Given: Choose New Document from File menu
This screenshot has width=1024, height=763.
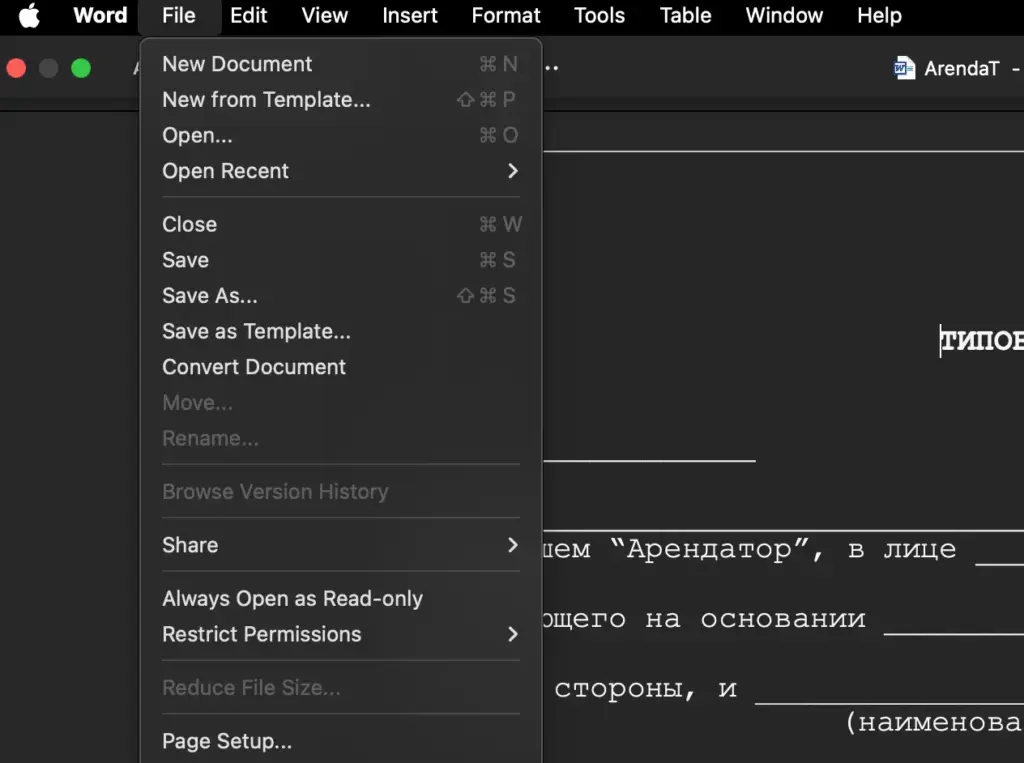Looking at the screenshot, I should (x=341, y=64).
